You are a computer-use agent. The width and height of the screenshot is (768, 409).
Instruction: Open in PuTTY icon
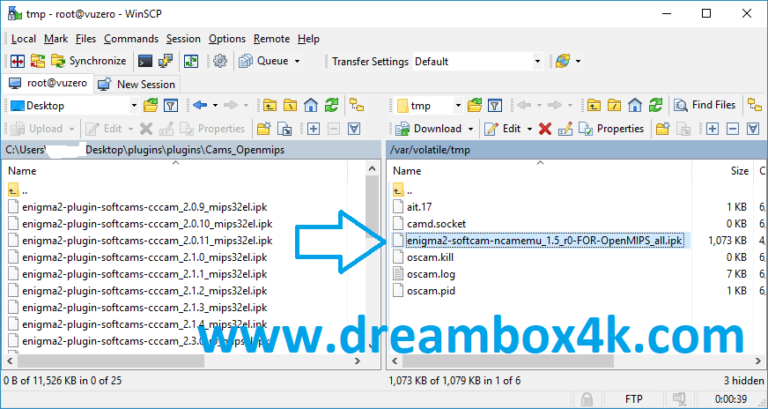[166, 61]
